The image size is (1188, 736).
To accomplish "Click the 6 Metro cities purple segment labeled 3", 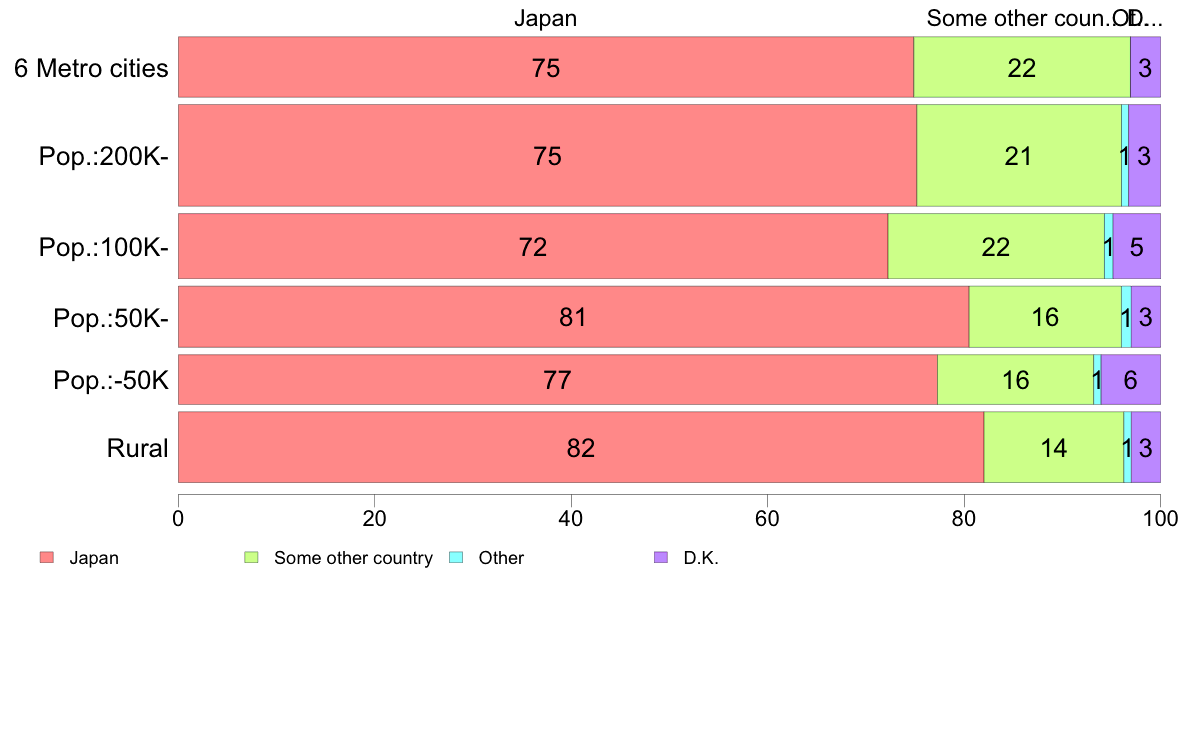I will [x=1146, y=67].
